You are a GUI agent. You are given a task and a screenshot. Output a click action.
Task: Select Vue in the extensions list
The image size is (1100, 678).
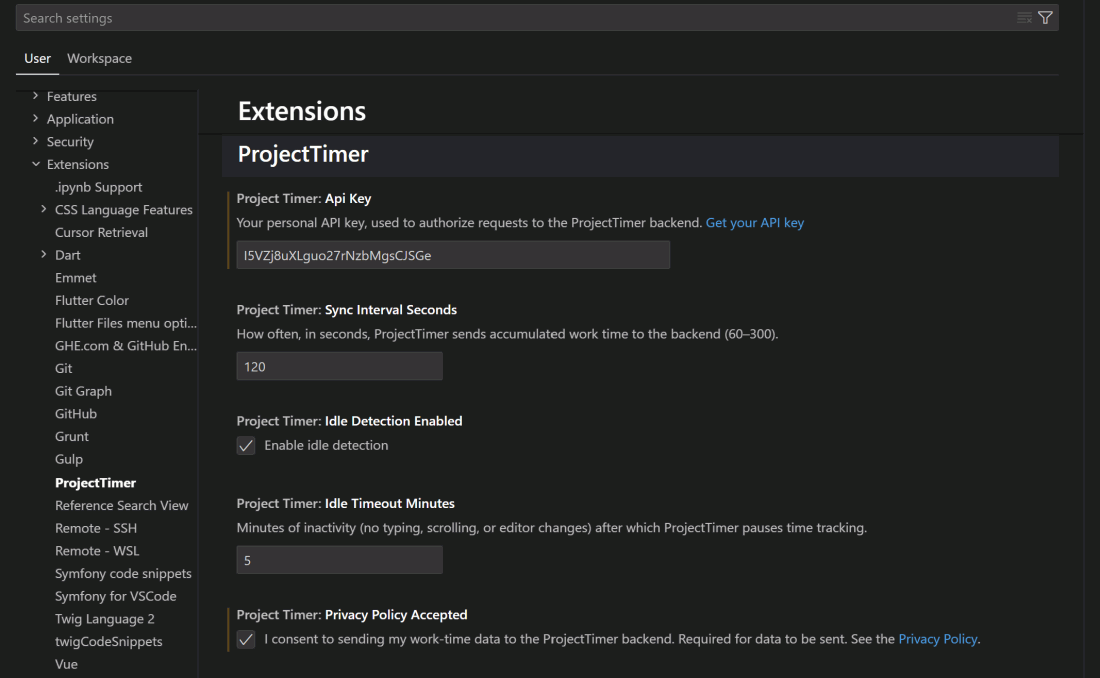tap(67, 664)
